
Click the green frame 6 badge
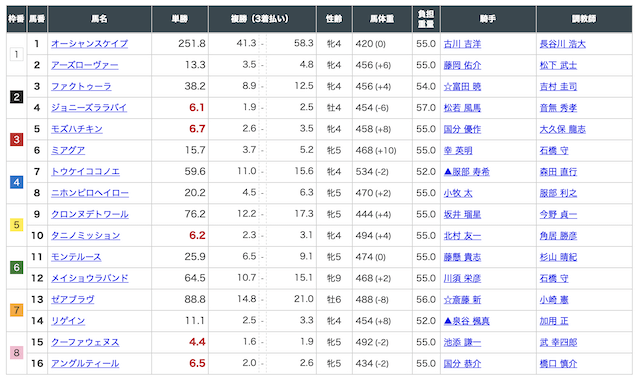pyautogui.click(x=16, y=267)
